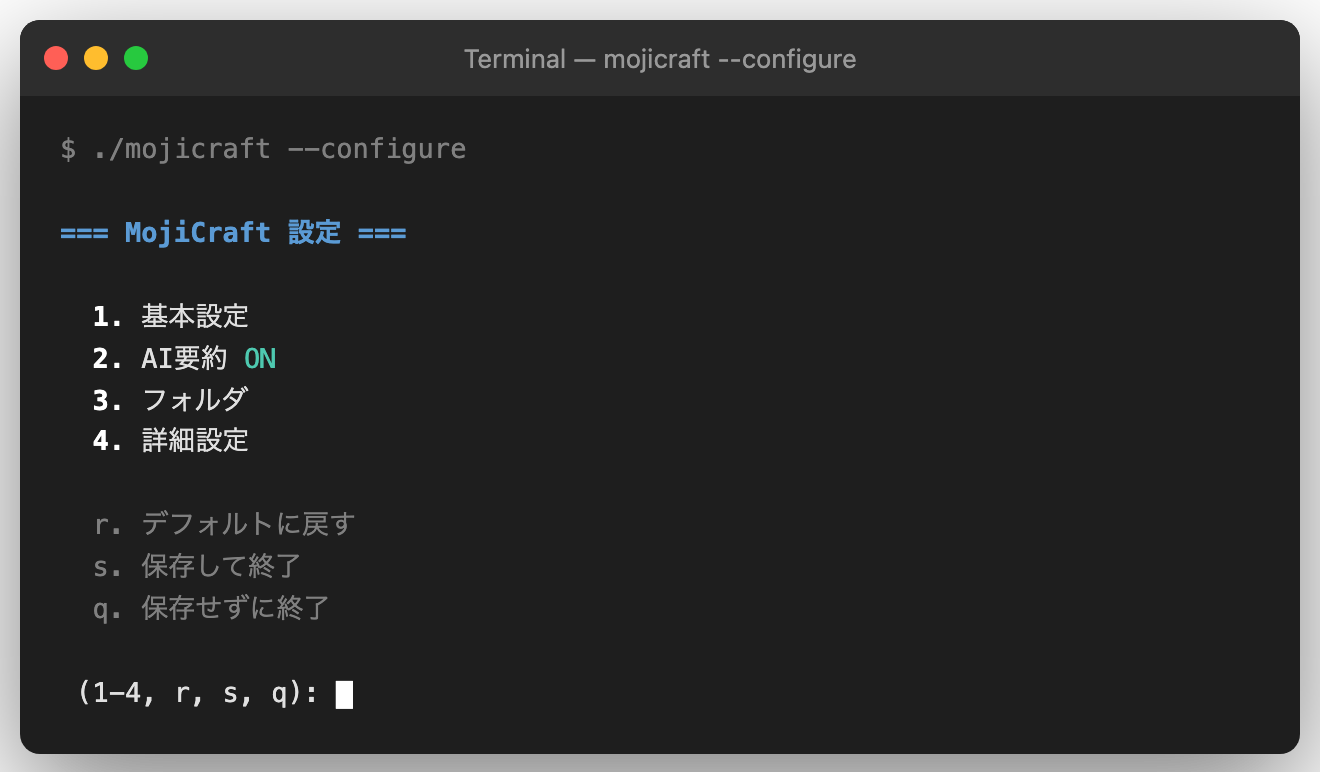
Task: Click the bold number 4. marker
Action: (108, 441)
